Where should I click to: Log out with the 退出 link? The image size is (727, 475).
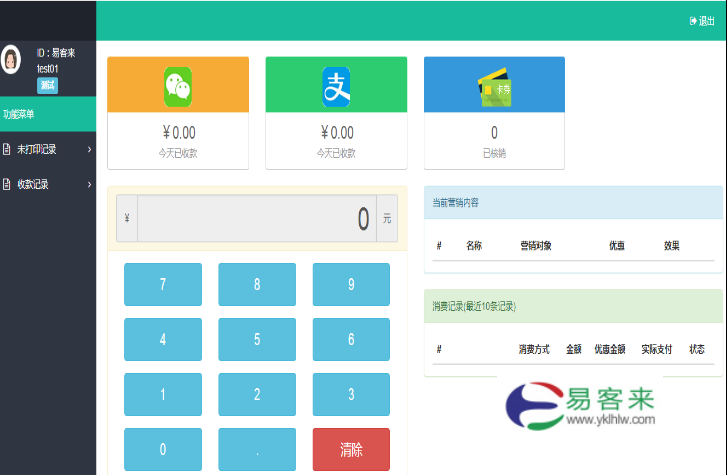(702, 21)
